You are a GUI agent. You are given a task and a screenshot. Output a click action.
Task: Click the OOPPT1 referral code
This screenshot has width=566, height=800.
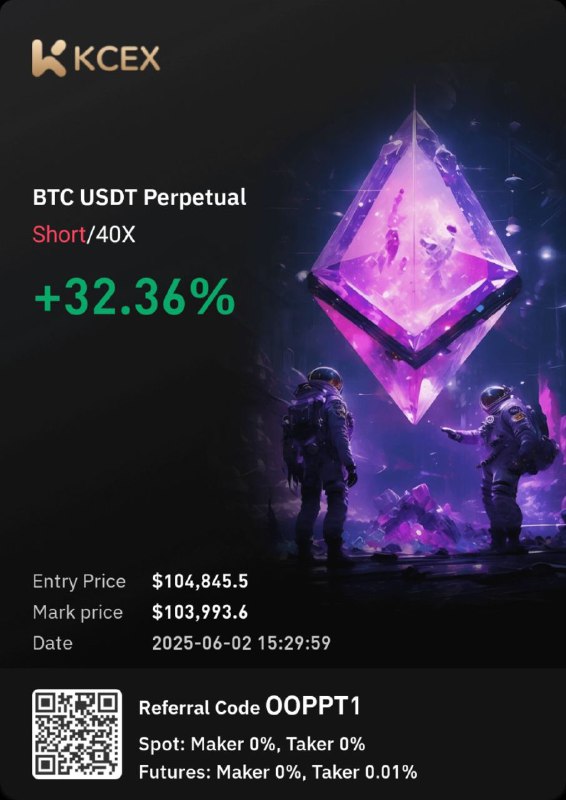tap(313, 707)
